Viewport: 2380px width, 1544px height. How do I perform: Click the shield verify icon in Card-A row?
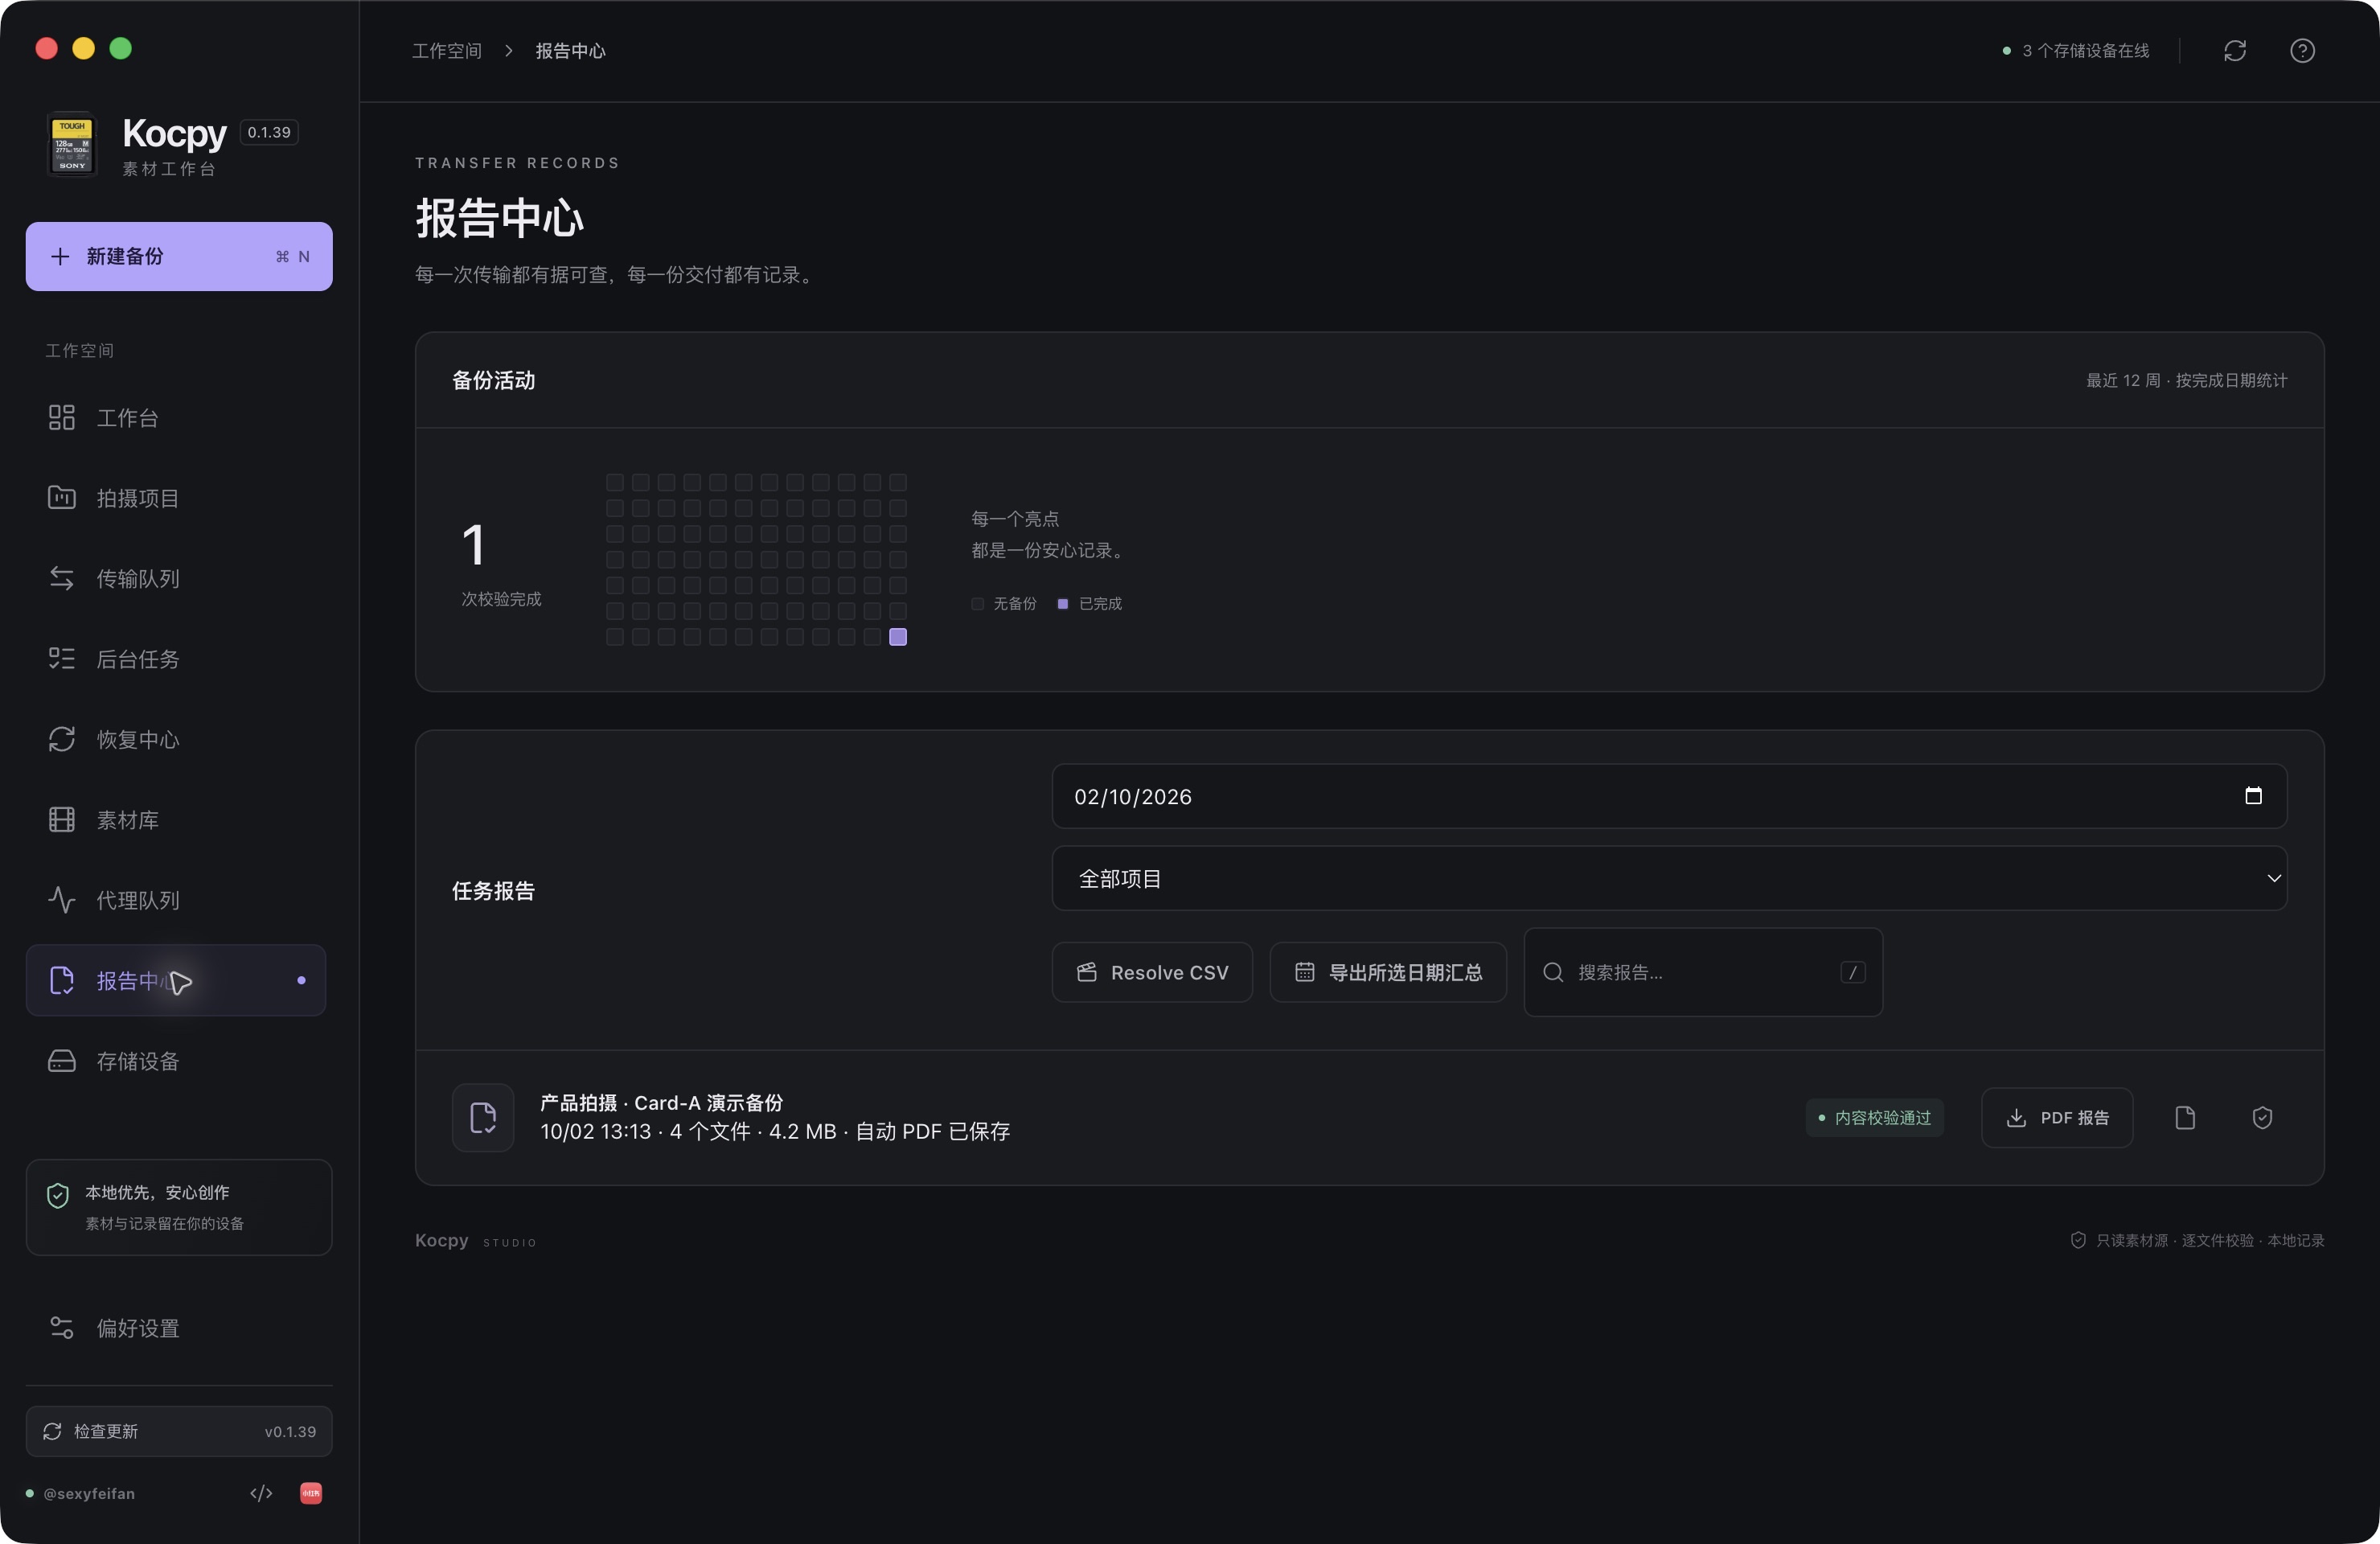tap(2262, 1117)
